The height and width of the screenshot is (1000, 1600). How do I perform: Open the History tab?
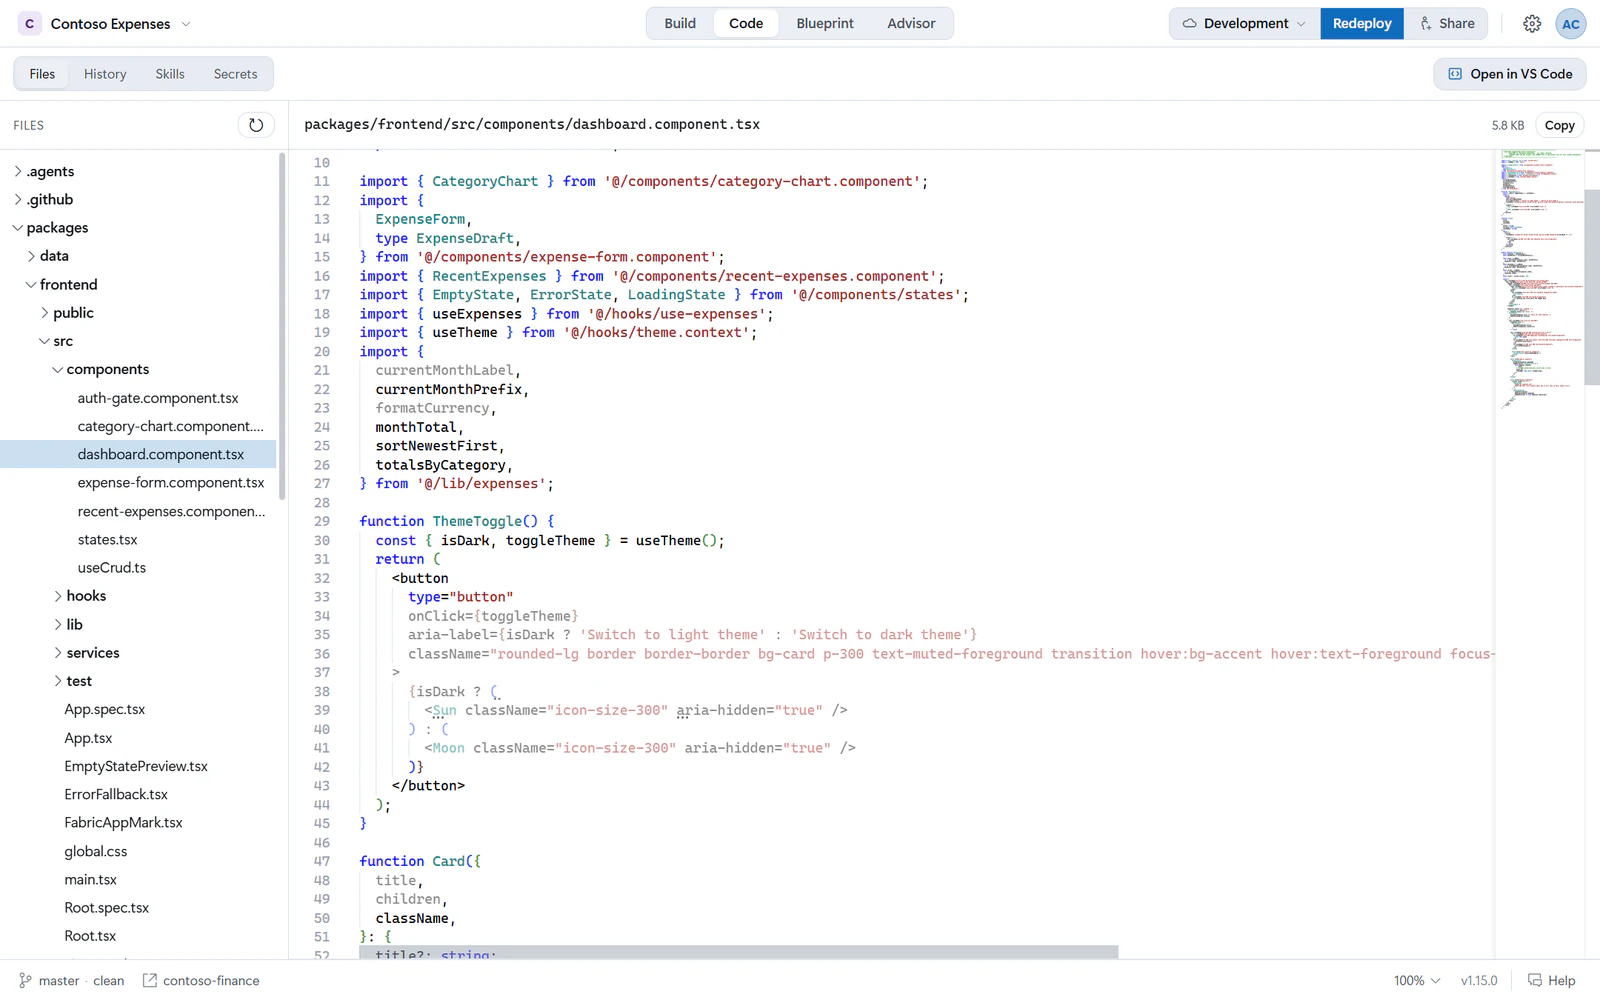(x=105, y=74)
